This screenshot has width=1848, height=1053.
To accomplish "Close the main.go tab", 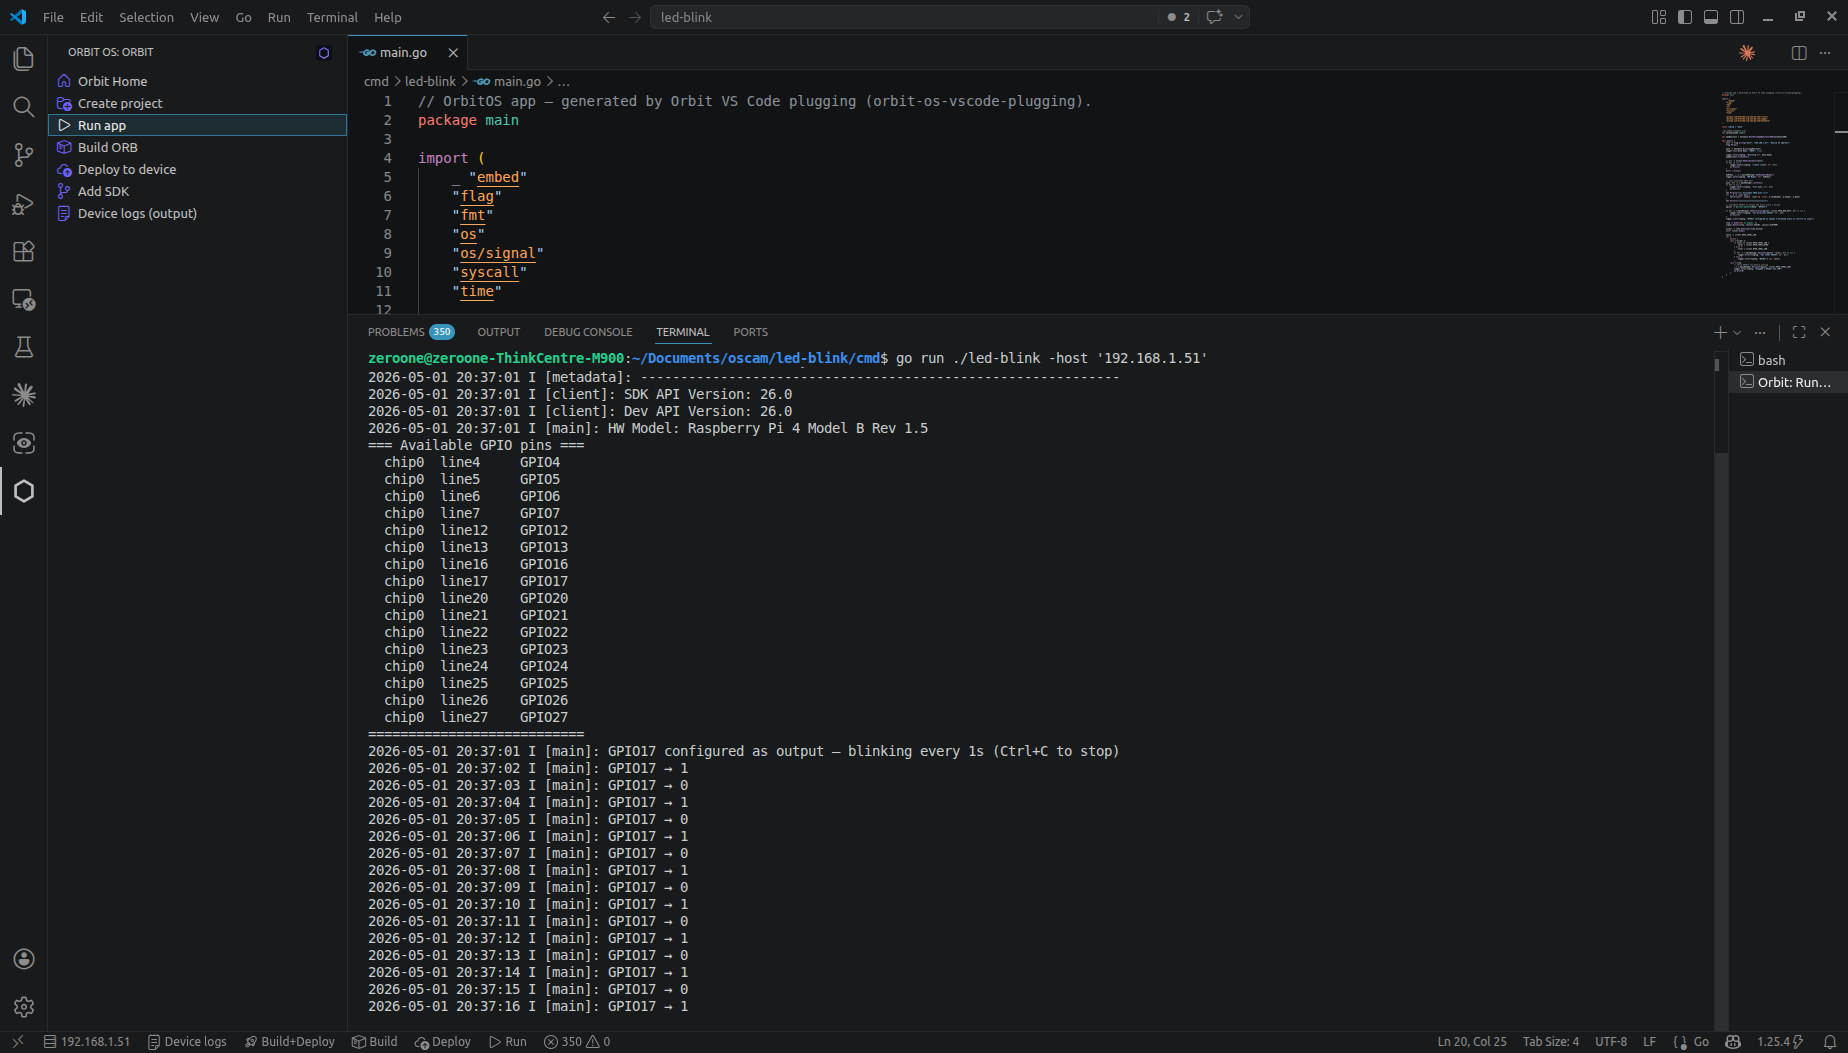I will coord(453,53).
